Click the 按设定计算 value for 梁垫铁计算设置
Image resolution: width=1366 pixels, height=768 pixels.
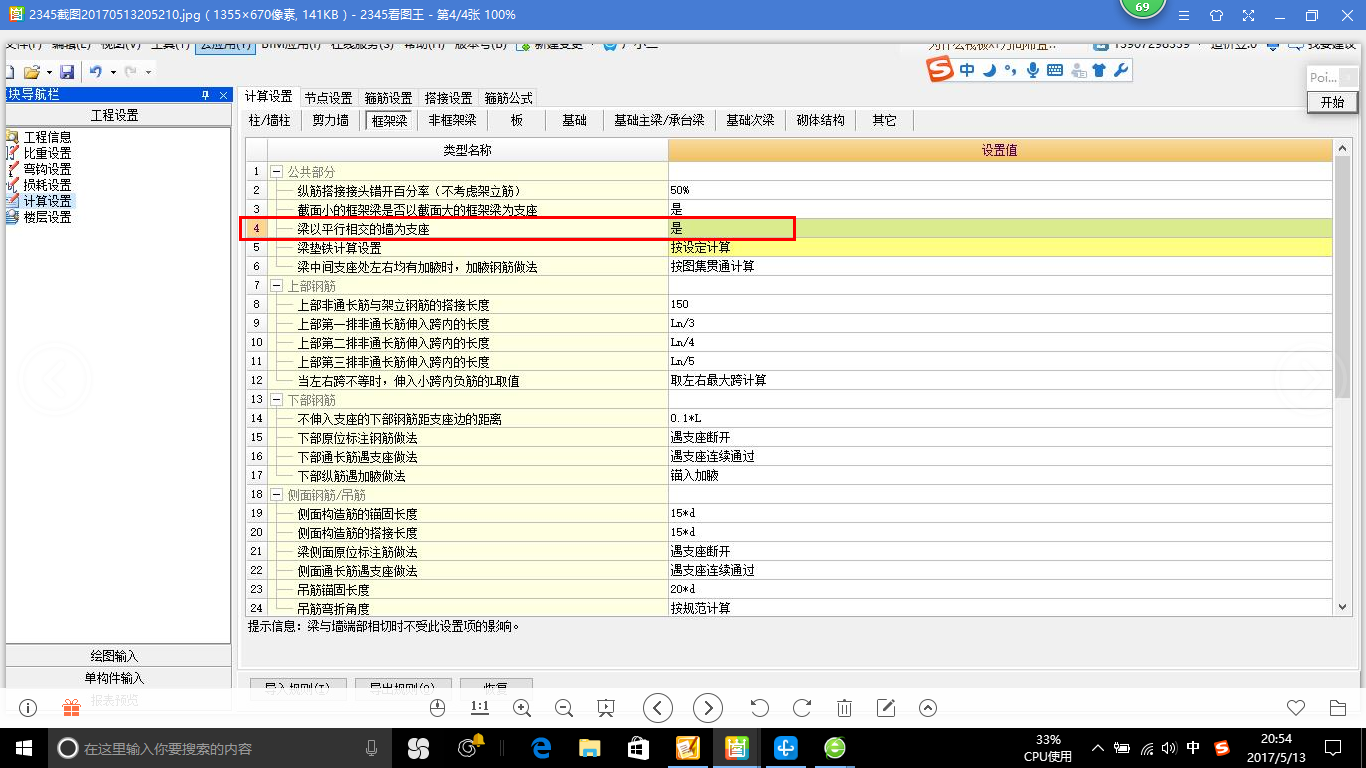[x=1000, y=247]
